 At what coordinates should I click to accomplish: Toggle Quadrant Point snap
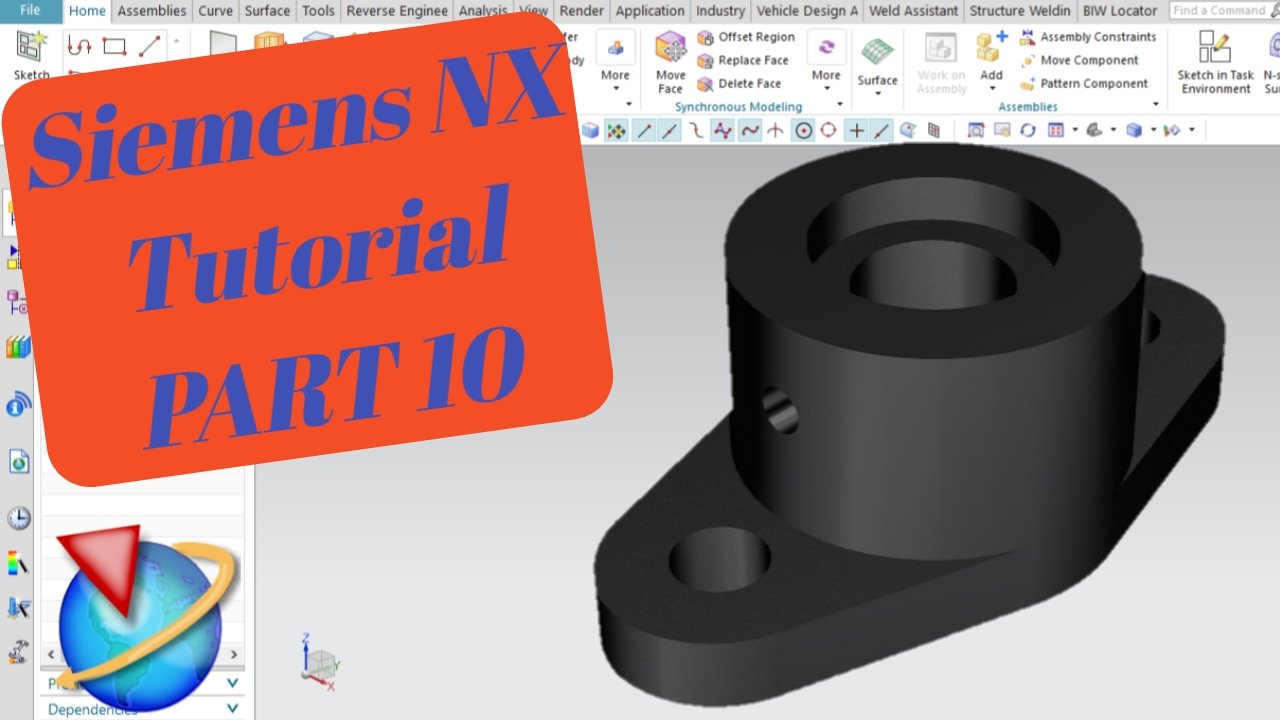828,130
